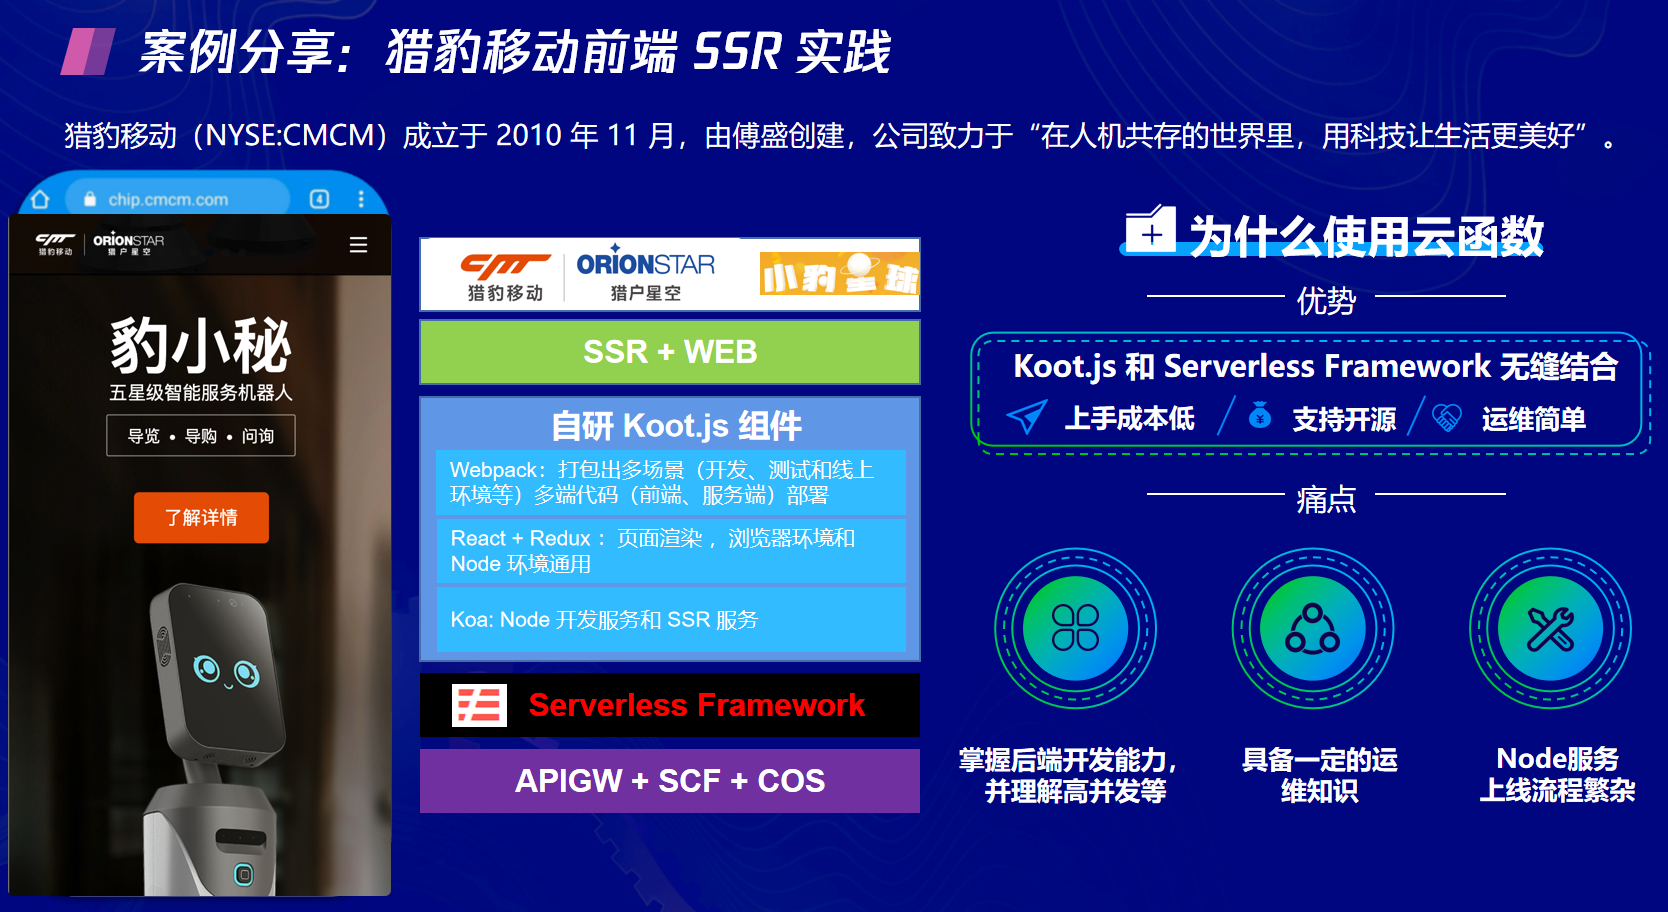Image resolution: width=1668 pixels, height=912 pixels.
Task: Click the 具备一定的运维知识 caption
Action: click(1319, 775)
